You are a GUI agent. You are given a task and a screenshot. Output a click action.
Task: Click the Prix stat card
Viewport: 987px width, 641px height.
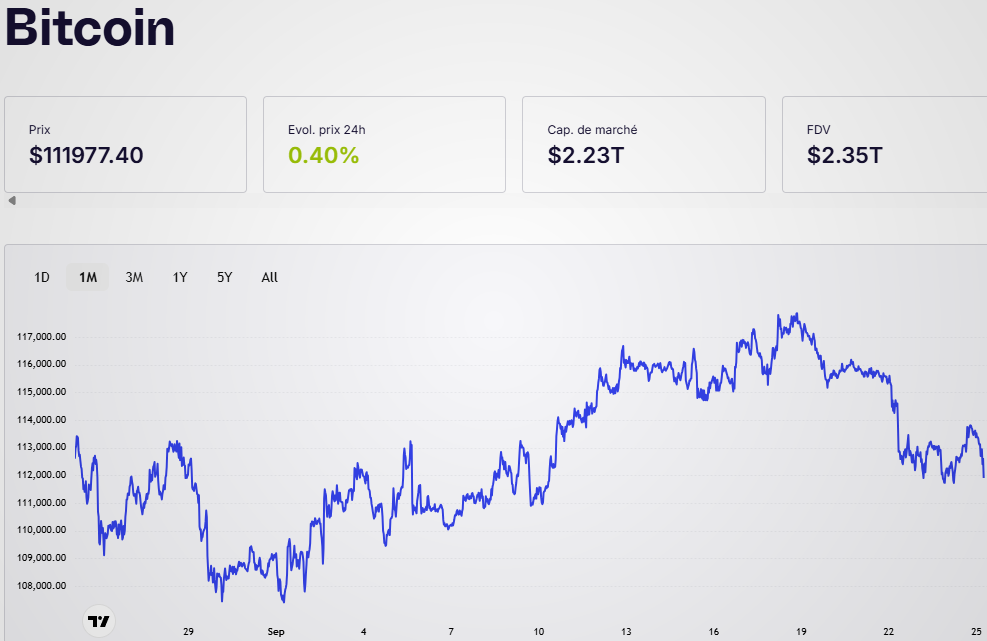125,144
